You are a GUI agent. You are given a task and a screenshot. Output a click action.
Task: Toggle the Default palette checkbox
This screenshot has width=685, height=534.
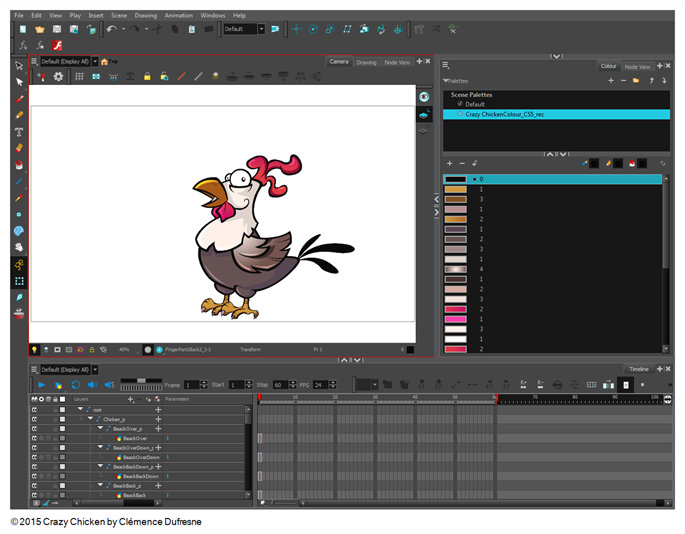(x=460, y=104)
